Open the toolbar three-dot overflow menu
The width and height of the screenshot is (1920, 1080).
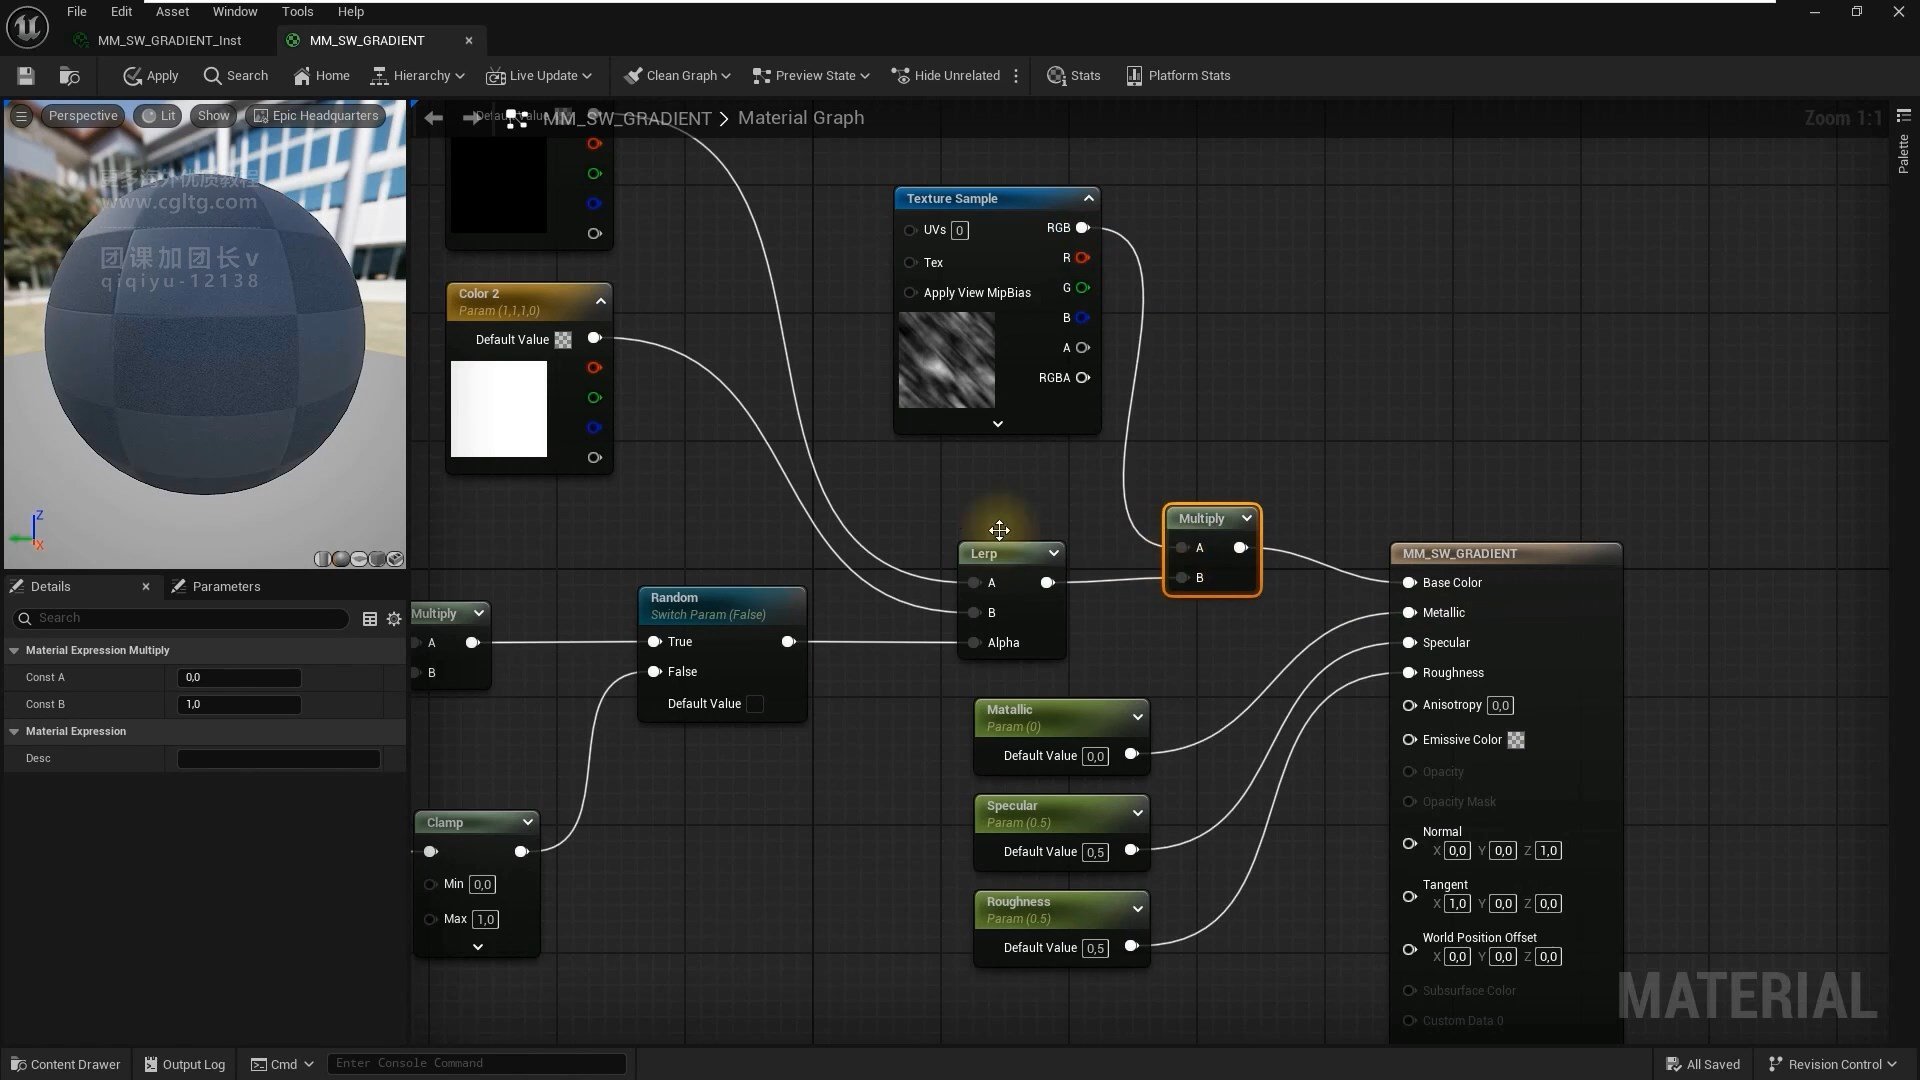point(1016,76)
